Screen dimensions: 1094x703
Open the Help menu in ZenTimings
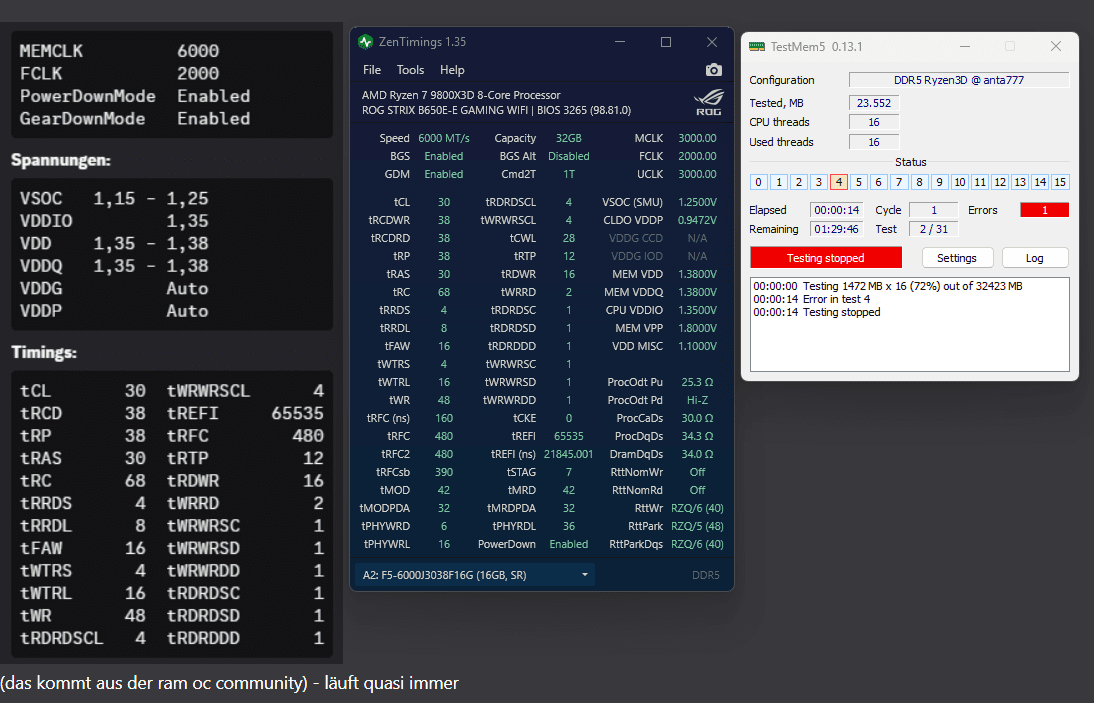point(452,70)
